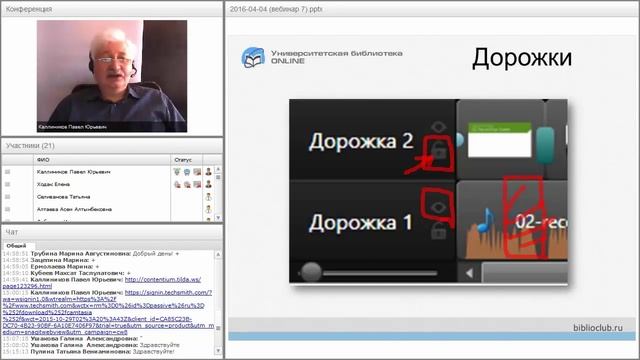This screenshot has width=640, height=360.
Task: Click the participants list scroll-up arrow
Action: 218,169
